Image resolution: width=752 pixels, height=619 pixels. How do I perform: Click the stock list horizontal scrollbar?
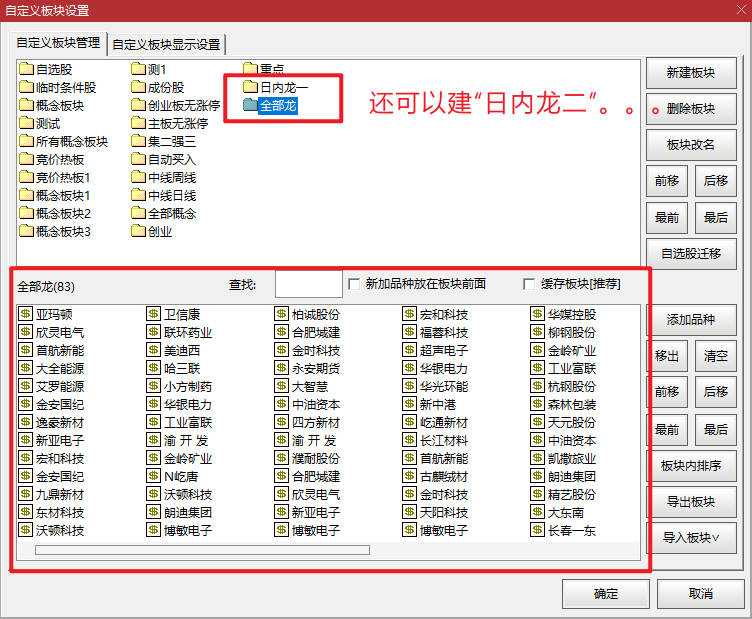click(x=202, y=549)
